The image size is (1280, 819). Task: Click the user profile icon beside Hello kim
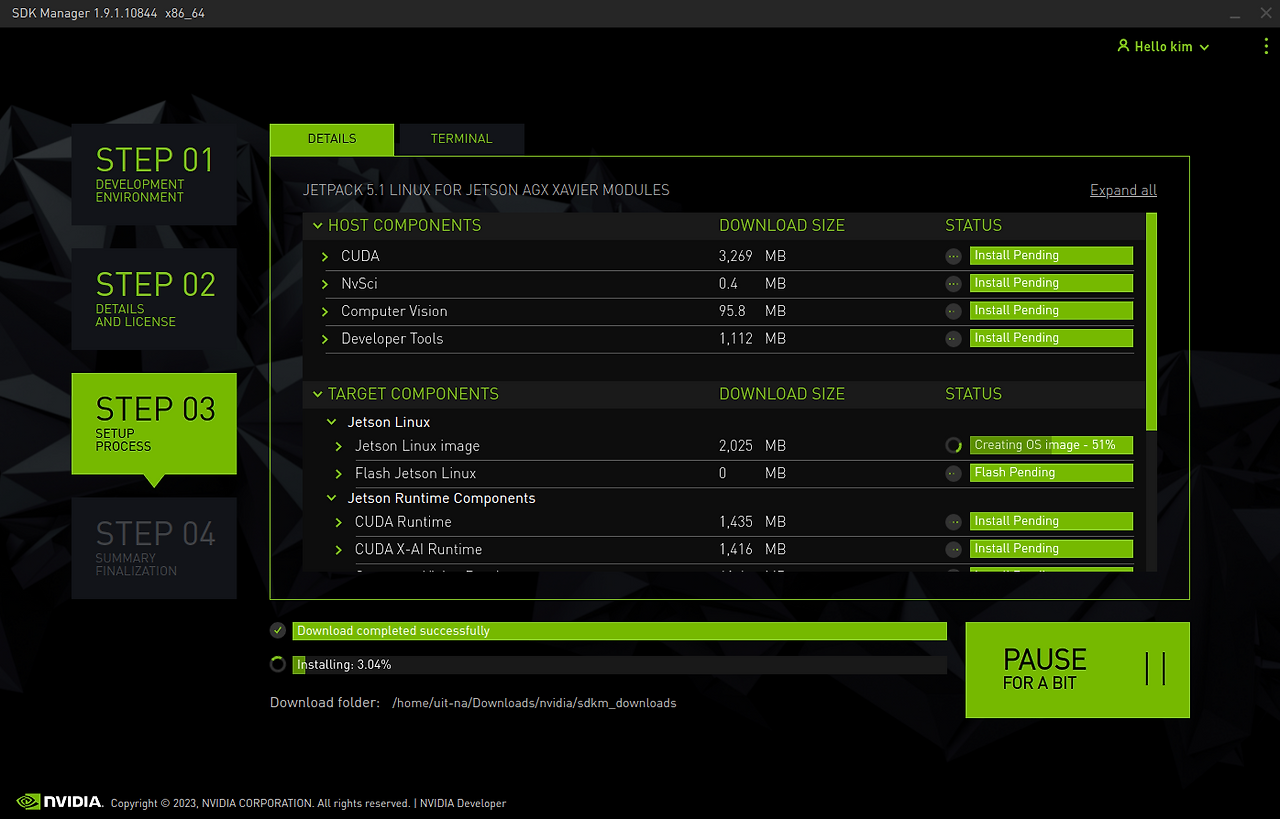[x=1123, y=46]
